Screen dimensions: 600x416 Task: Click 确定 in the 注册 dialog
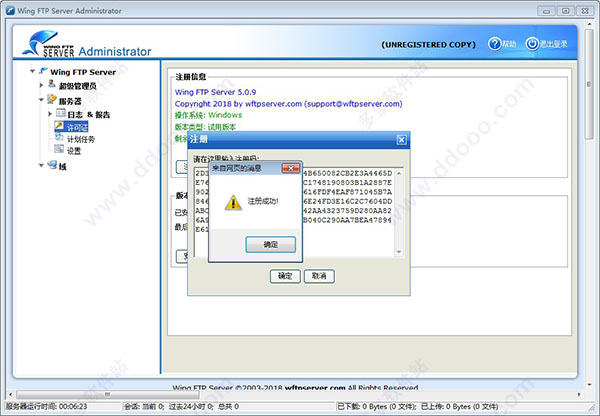[x=285, y=276]
